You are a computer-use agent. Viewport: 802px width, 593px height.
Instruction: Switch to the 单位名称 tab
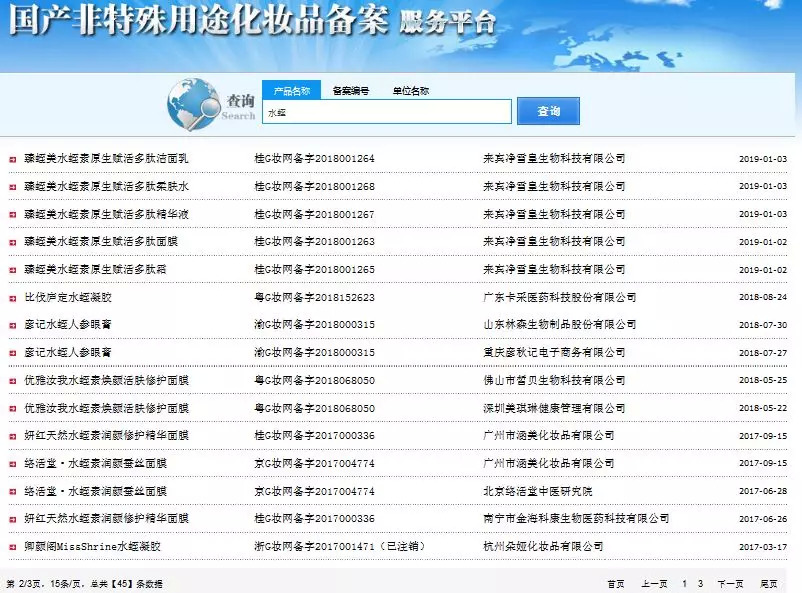coord(411,91)
